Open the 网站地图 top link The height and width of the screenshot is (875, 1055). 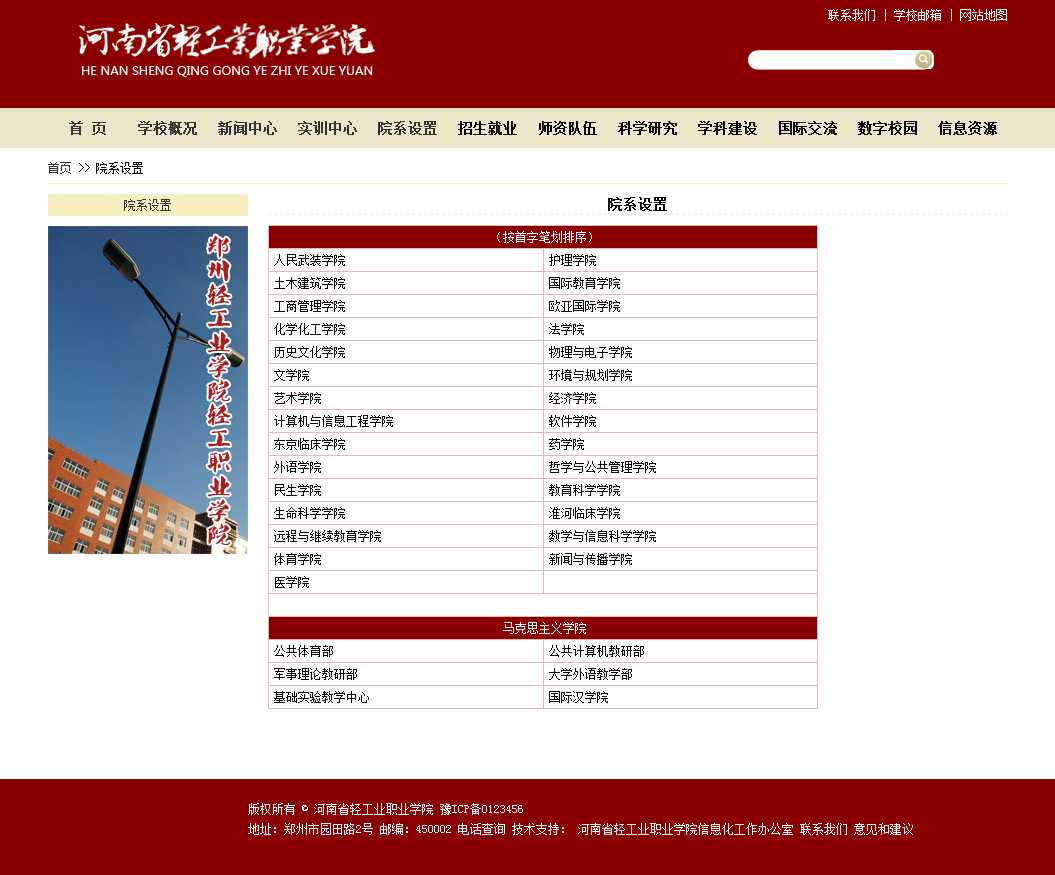click(x=983, y=15)
